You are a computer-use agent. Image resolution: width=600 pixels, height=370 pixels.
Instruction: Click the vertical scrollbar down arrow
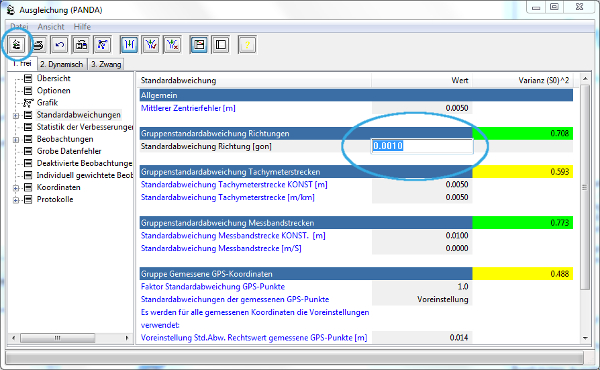pos(585,338)
